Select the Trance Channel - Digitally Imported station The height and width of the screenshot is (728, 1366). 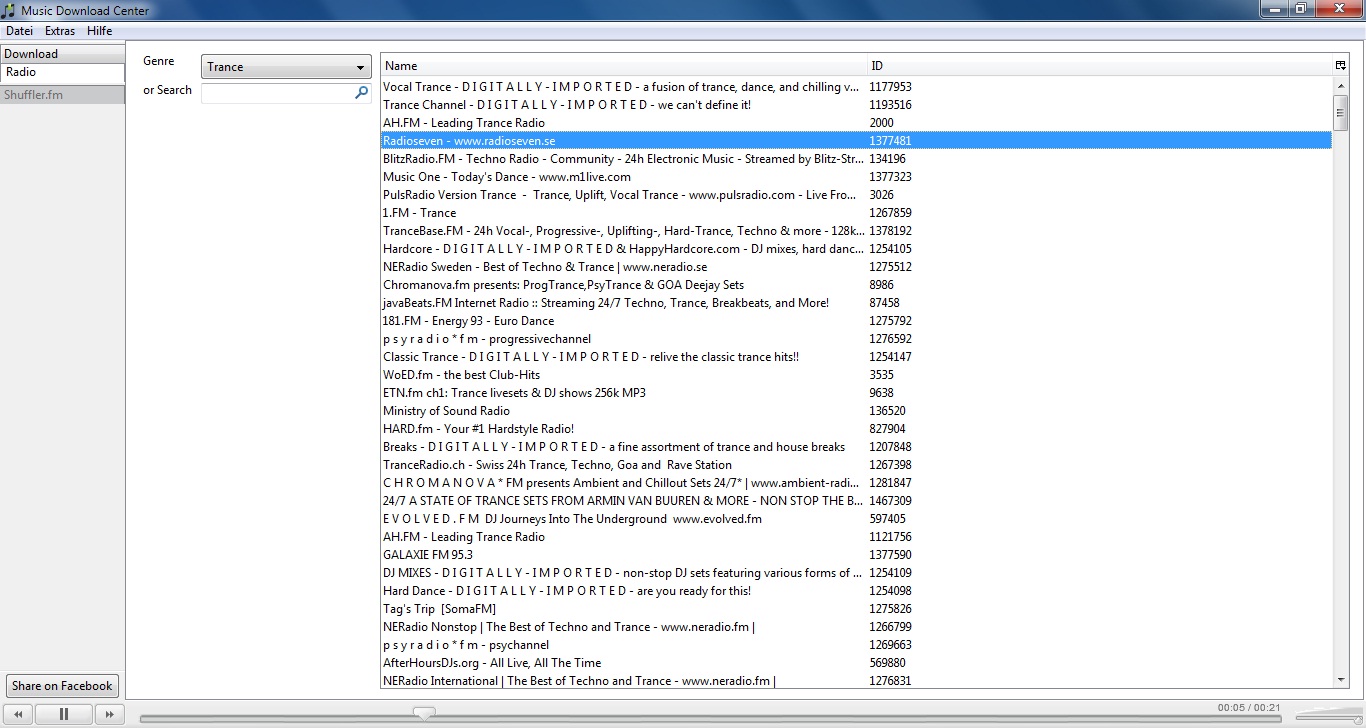pyautogui.click(x=857, y=105)
